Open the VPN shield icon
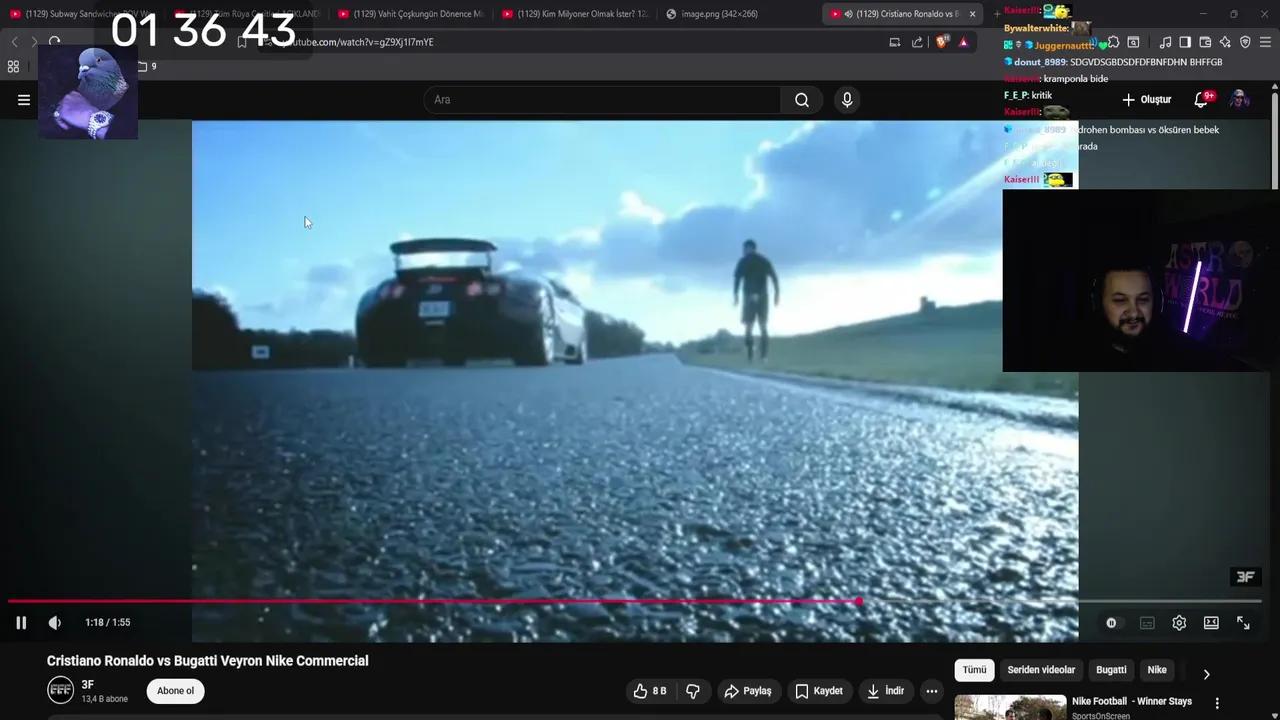 tap(1245, 42)
